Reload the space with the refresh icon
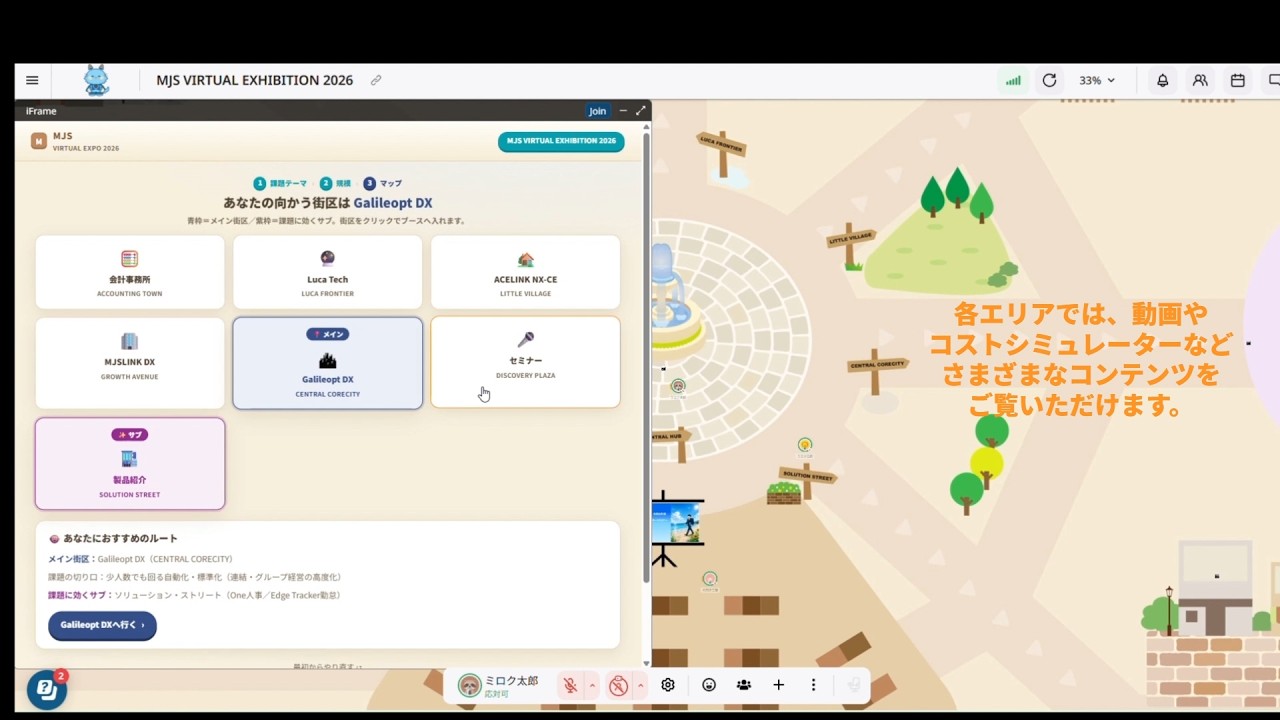The width and height of the screenshot is (1280, 720). pyautogui.click(x=1049, y=80)
